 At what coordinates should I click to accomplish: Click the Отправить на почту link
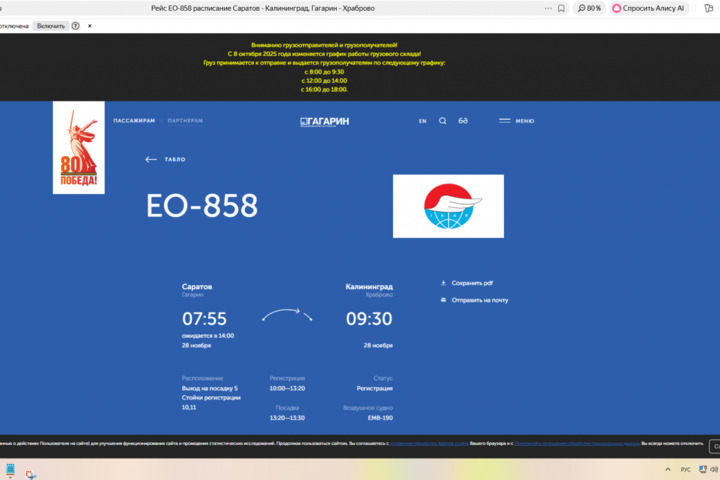pyautogui.click(x=479, y=300)
